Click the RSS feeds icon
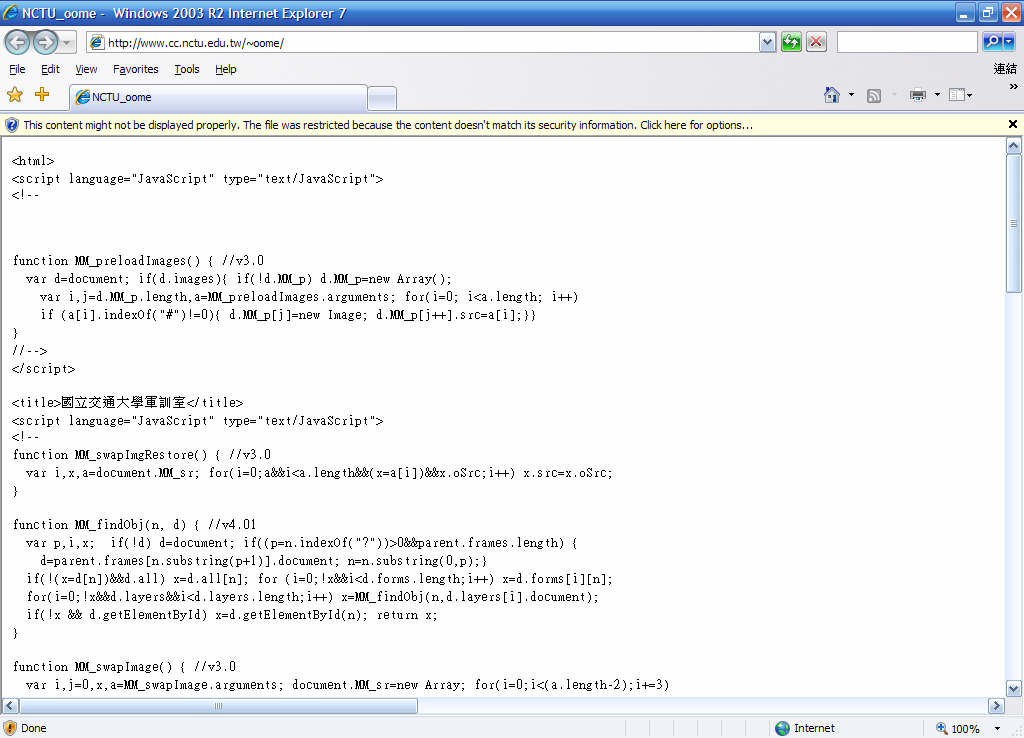This screenshot has height=738, width=1024. [873, 95]
